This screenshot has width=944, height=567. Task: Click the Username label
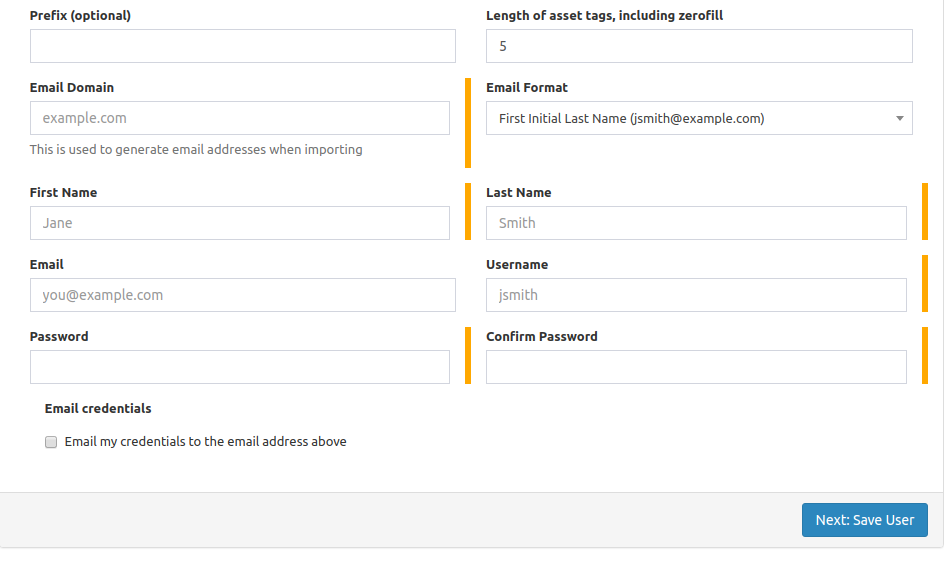tap(517, 264)
